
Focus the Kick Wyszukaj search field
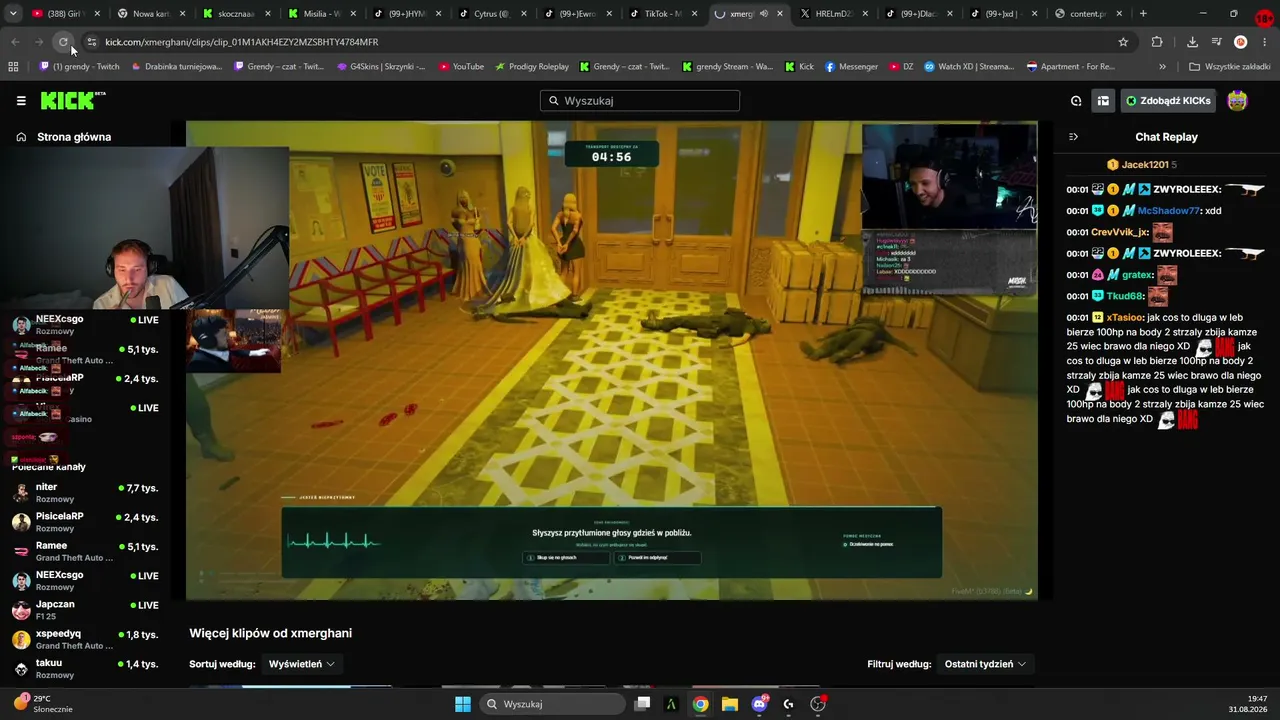click(x=640, y=101)
